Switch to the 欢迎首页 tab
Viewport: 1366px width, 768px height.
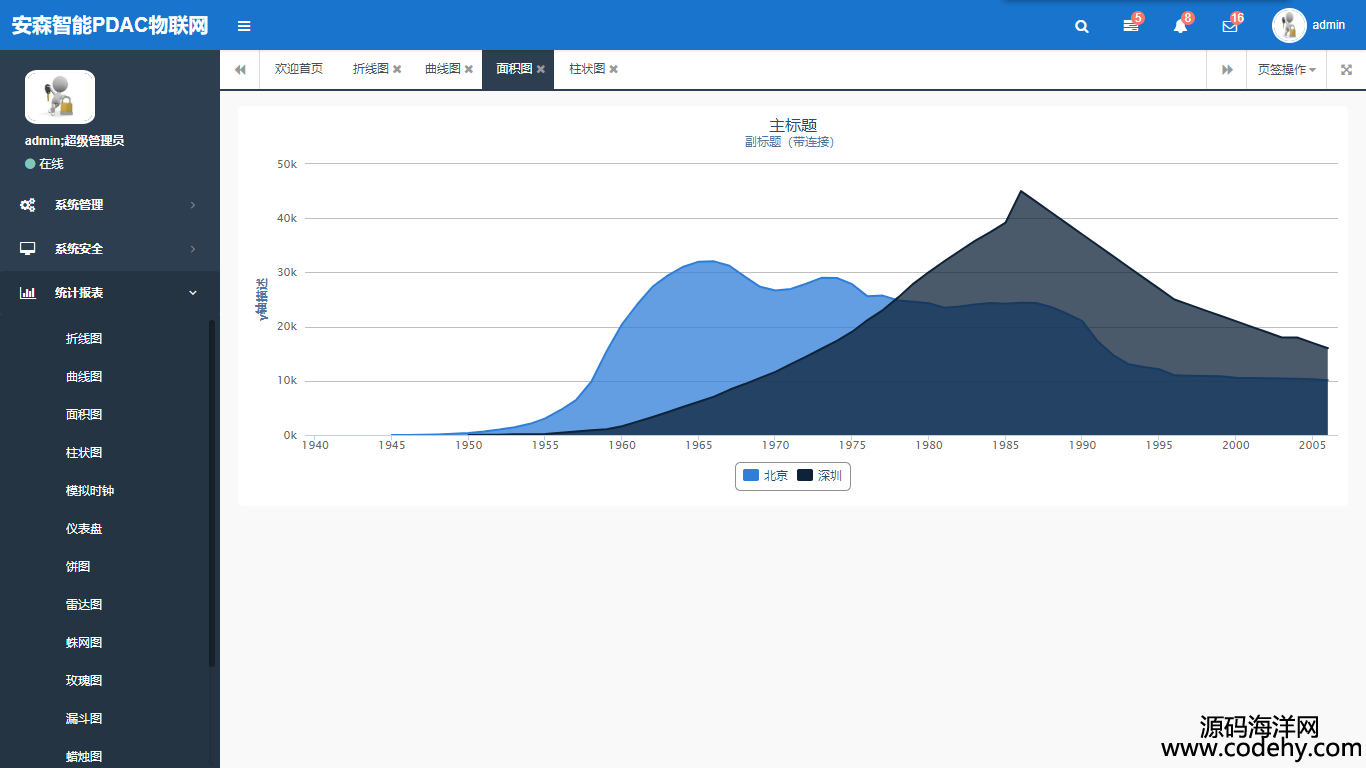[x=299, y=69]
